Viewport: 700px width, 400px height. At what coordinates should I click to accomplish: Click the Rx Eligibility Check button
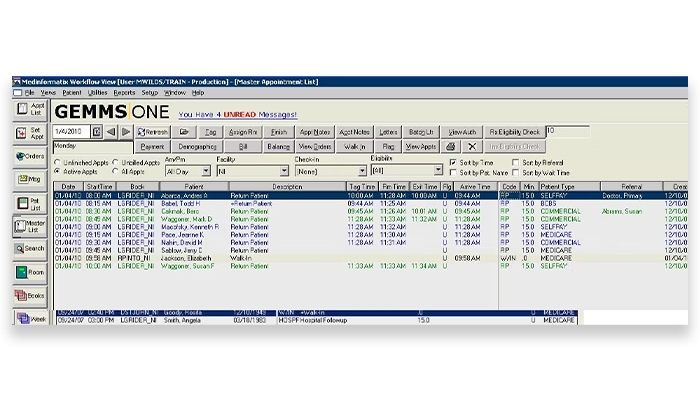click(x=514, y=132)
